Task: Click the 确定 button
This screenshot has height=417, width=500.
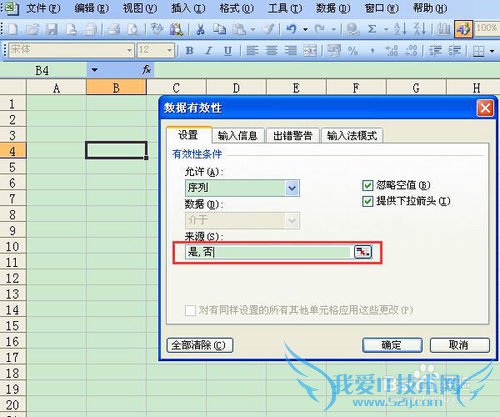Action: pyautogui.click(x=392, y=345)
